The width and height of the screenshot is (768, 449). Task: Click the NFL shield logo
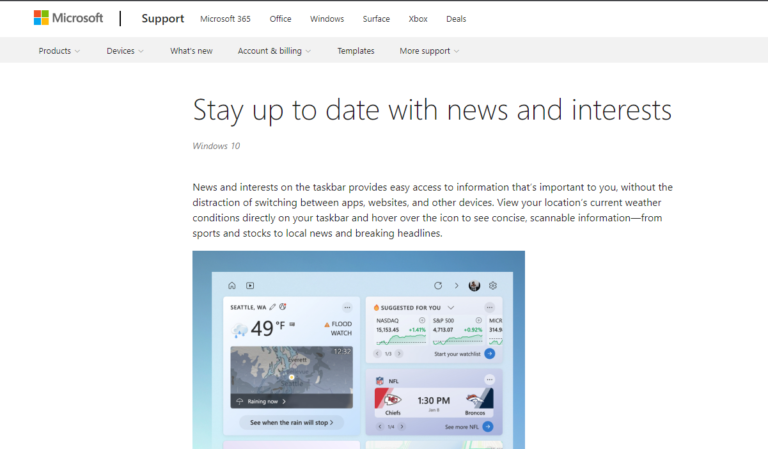click(x=380, y=380)
